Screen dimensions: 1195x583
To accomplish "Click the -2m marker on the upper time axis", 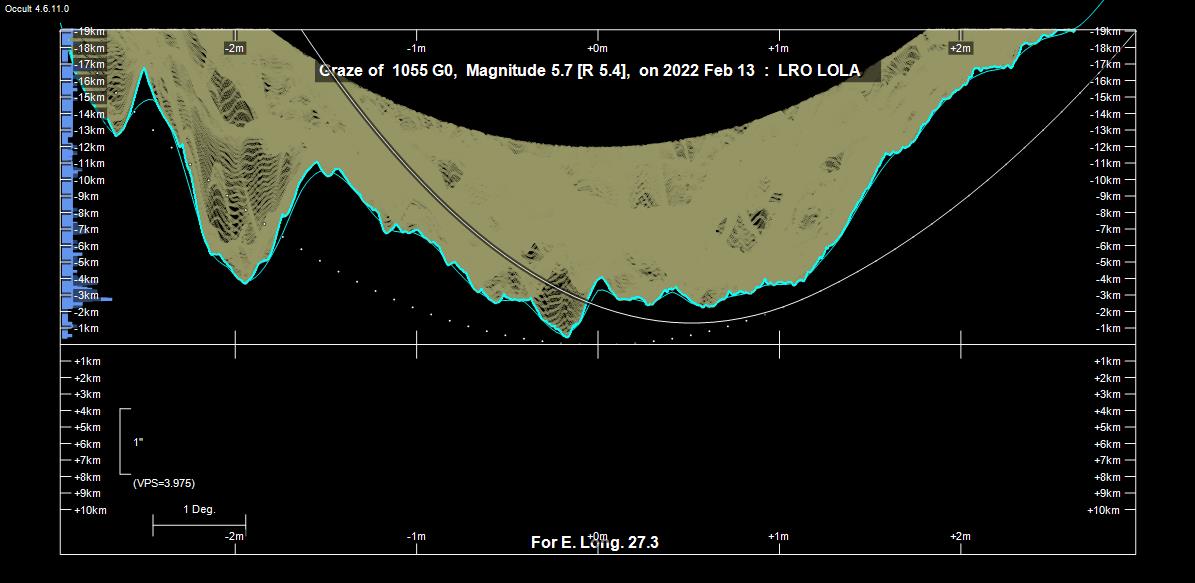I will coord(235,48).
